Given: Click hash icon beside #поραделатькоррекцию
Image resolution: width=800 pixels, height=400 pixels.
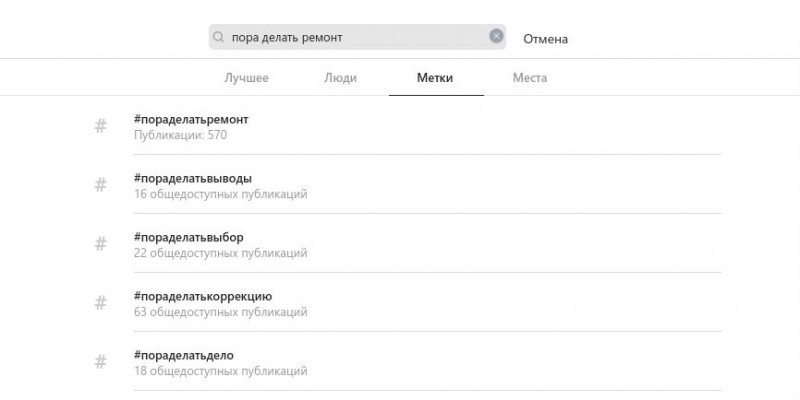Looking at the screenshot, I should tap(101, 303).
